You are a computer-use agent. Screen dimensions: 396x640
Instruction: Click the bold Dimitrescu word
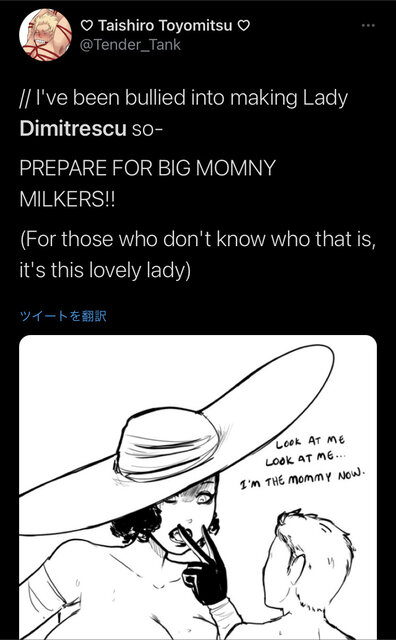tap(73, 129)
